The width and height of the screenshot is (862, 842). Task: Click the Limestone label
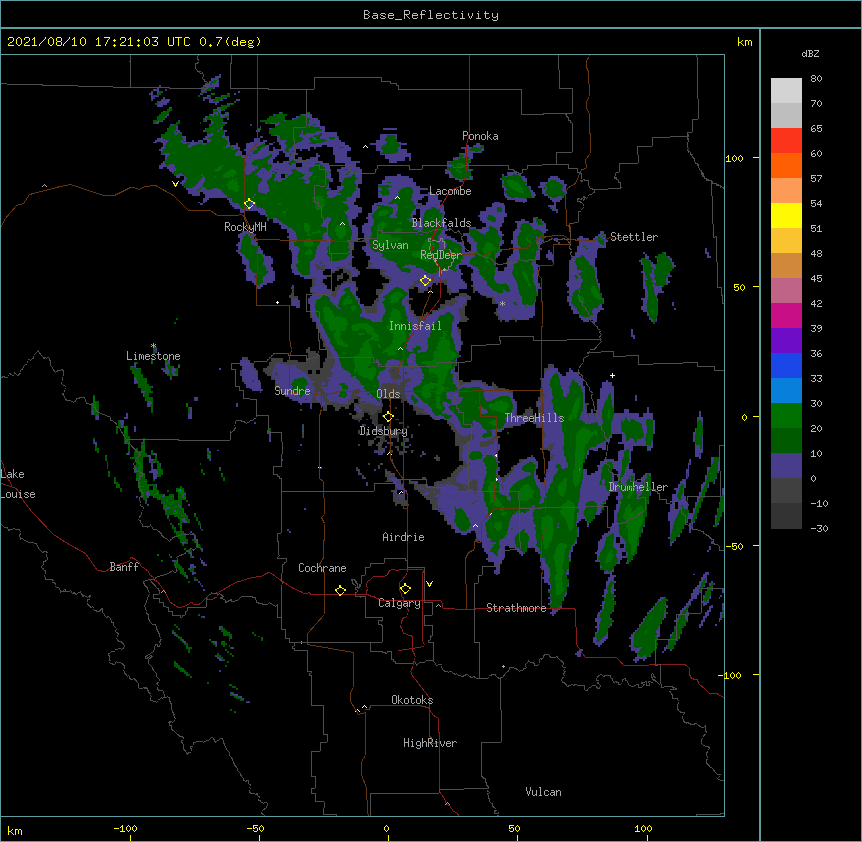tap(153, 356)
